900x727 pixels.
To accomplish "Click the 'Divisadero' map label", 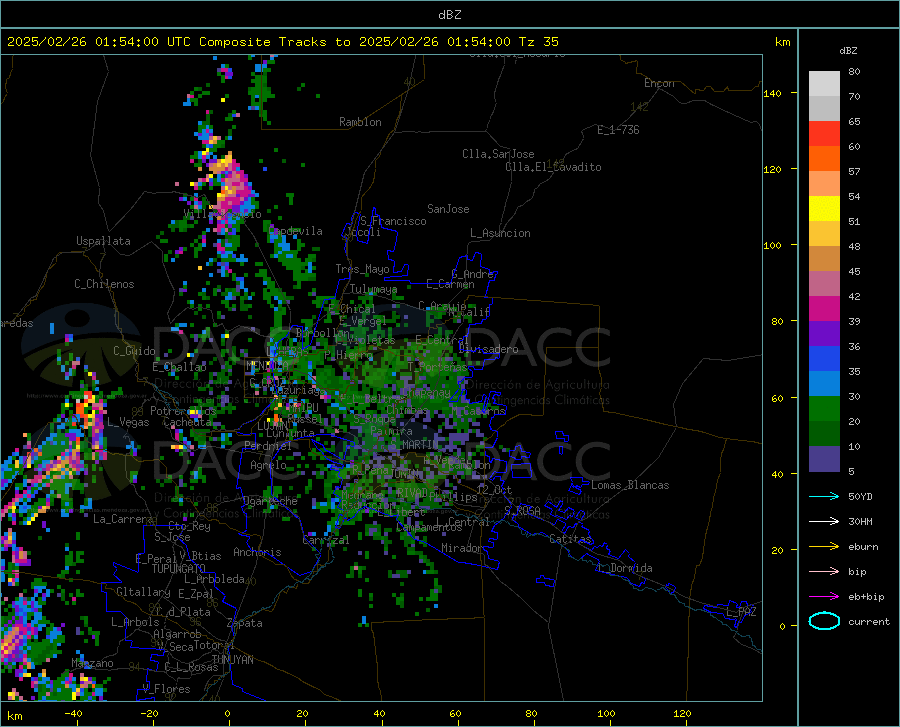I will (x=488, y=349).
